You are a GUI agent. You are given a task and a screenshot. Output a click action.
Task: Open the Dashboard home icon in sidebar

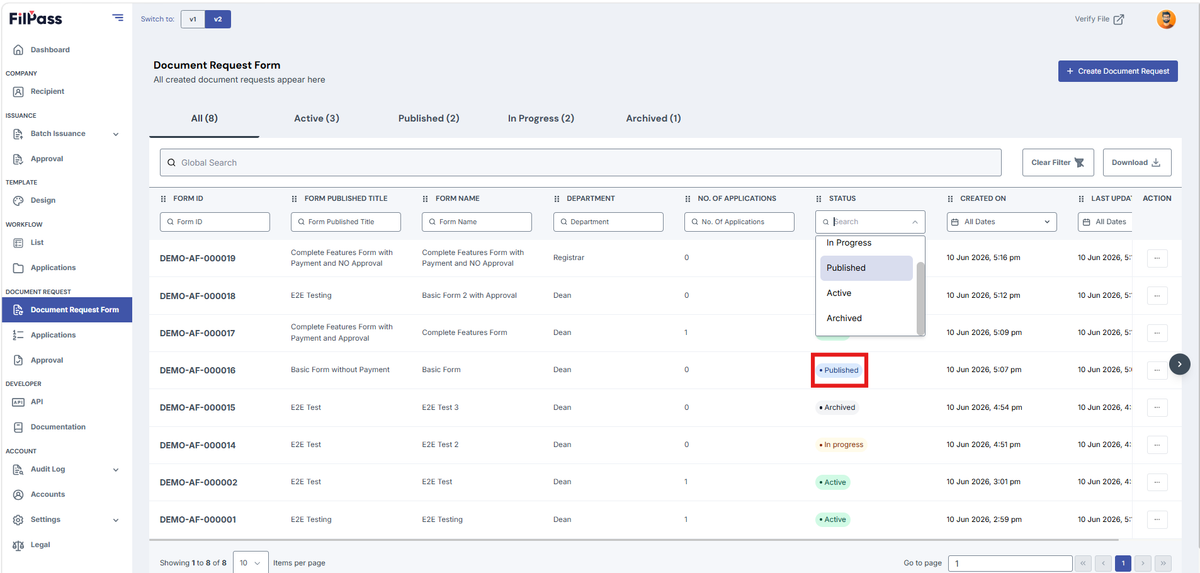tap(18, 50)
